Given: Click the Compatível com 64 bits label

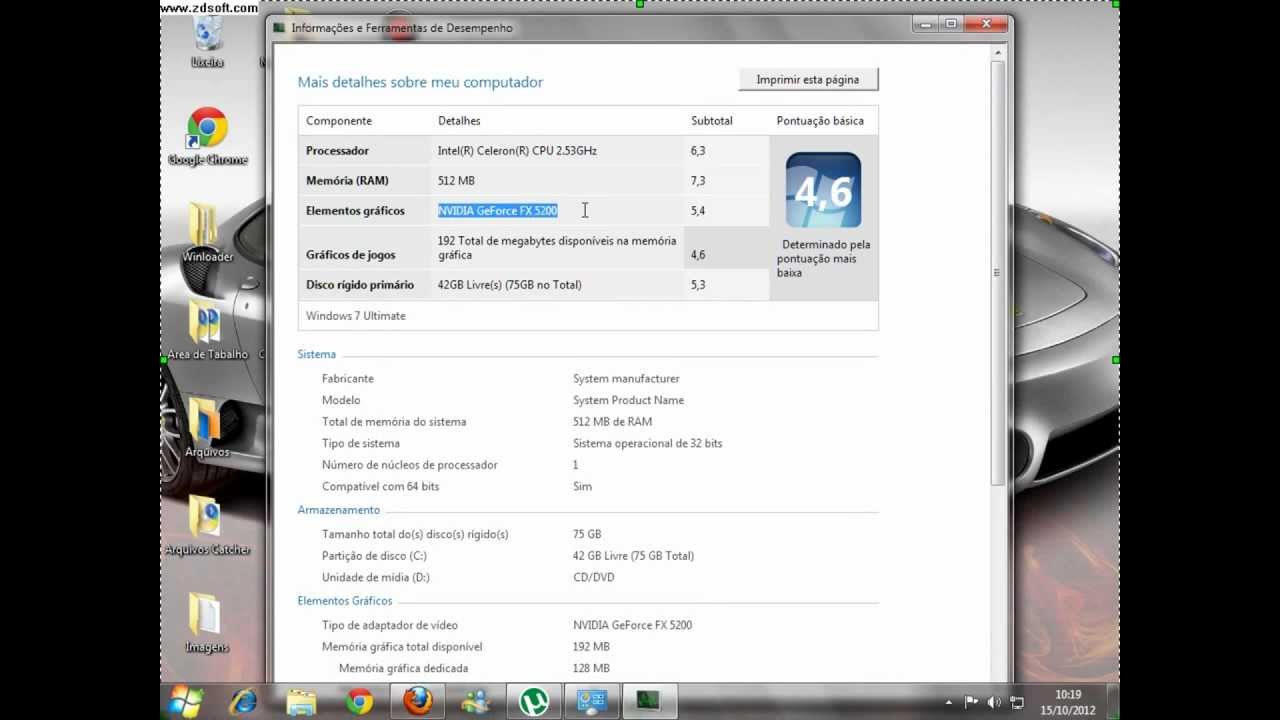Looking at the screenshot, I should click(380, 486).
